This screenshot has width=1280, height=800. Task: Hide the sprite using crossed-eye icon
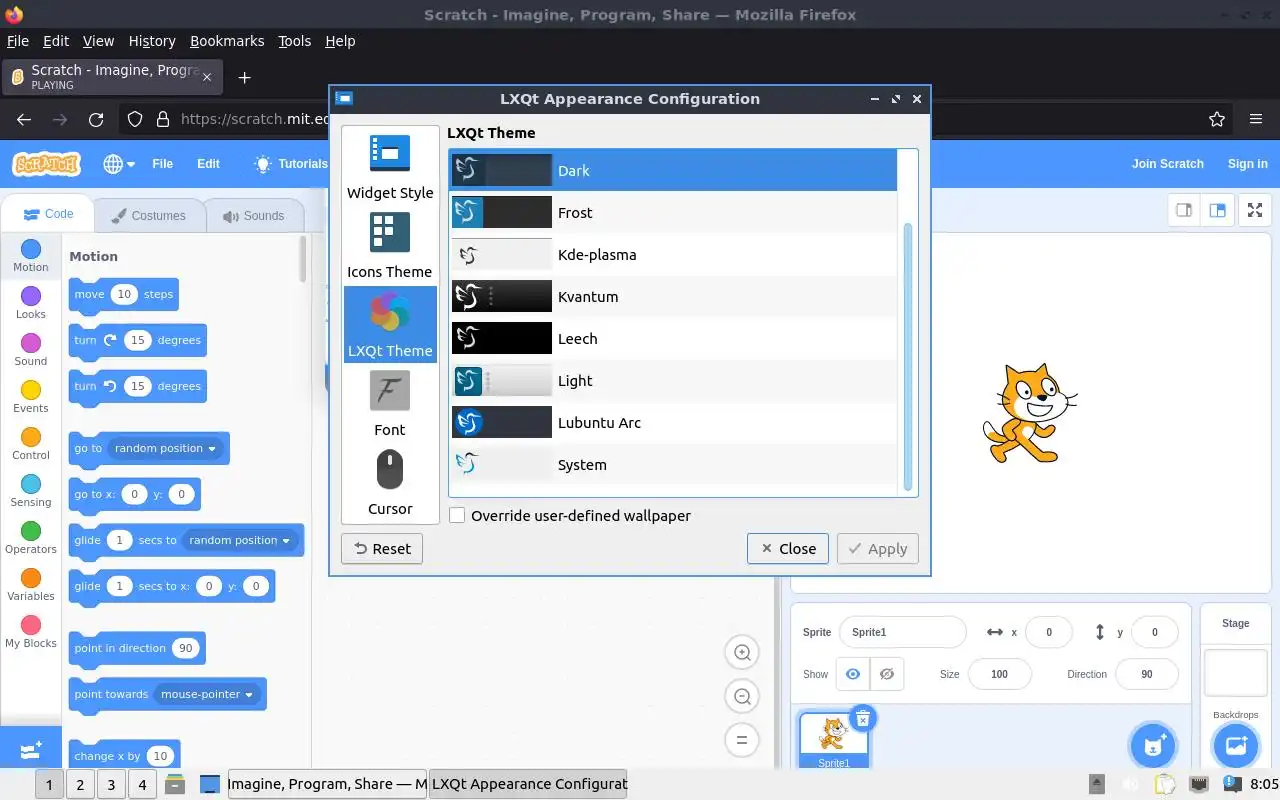coord(887,674)
